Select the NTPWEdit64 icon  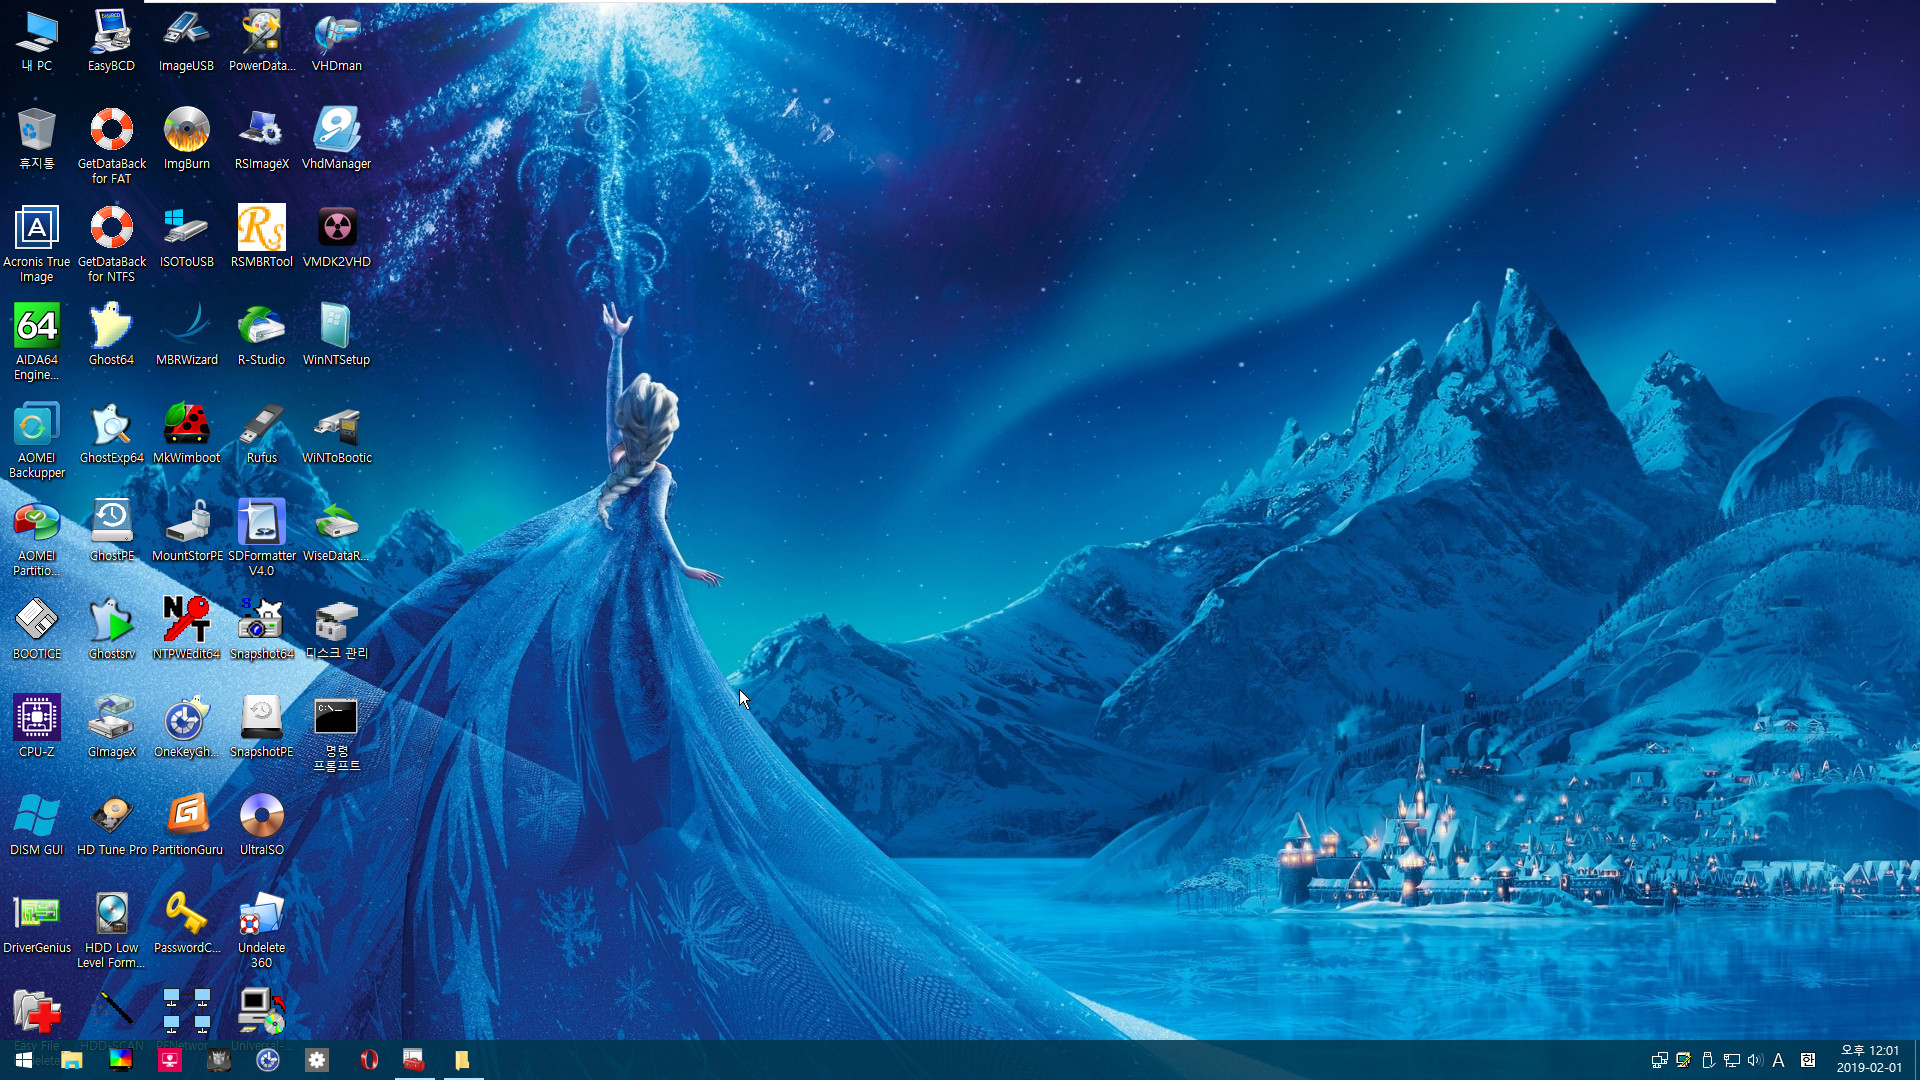coord(186,629)
